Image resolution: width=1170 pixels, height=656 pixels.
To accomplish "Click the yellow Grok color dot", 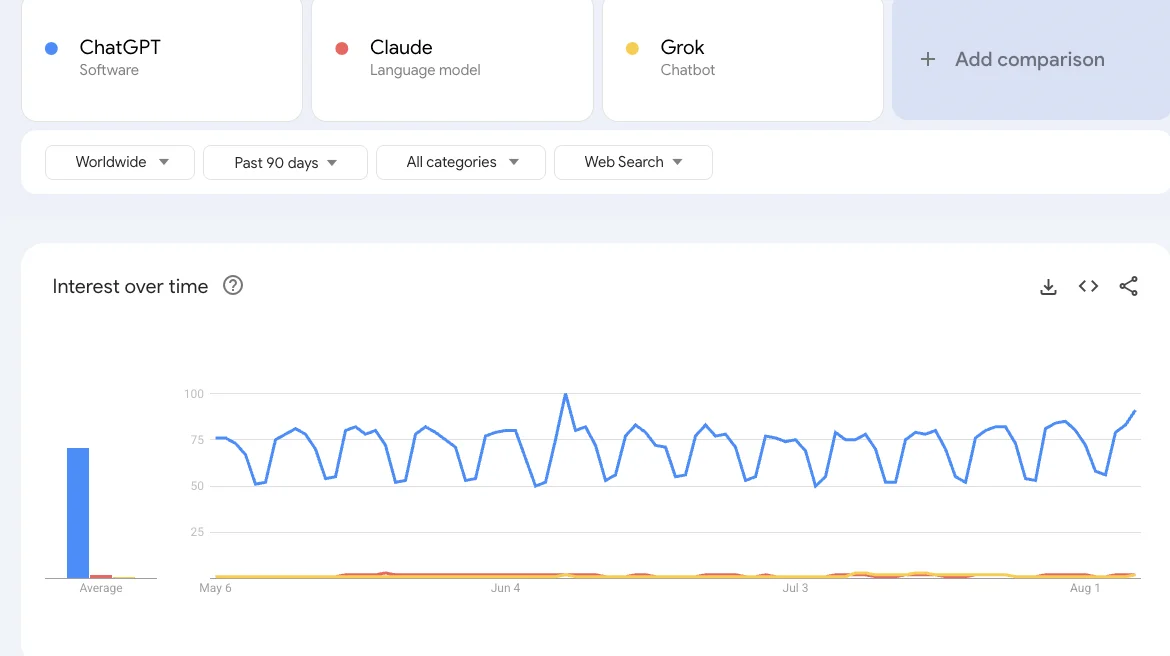I will [632, 48].
